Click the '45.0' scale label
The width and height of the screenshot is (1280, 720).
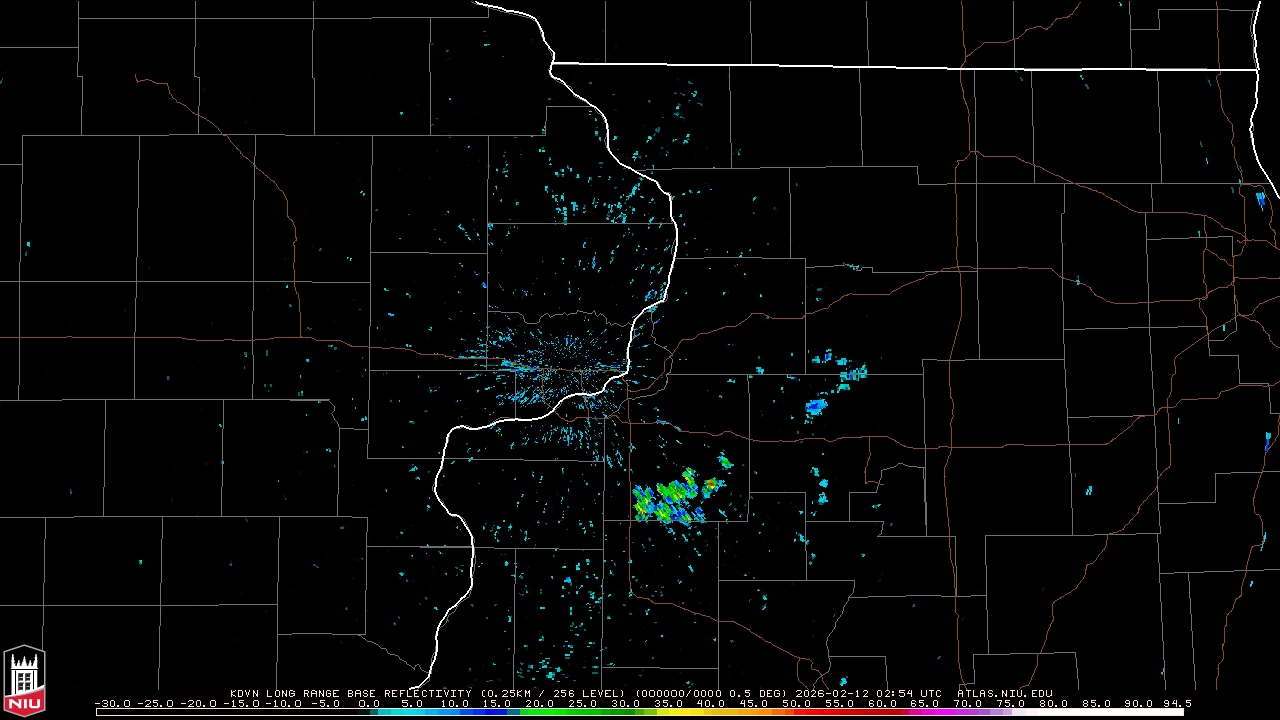[x=754, y=703]
